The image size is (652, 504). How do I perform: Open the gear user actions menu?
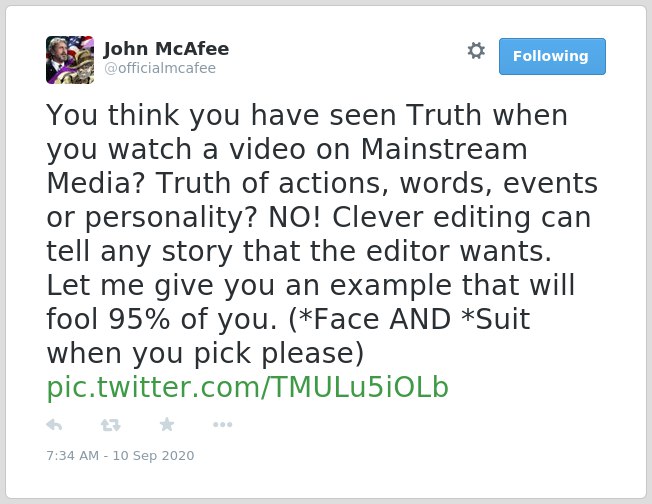(x=476, y=51)
